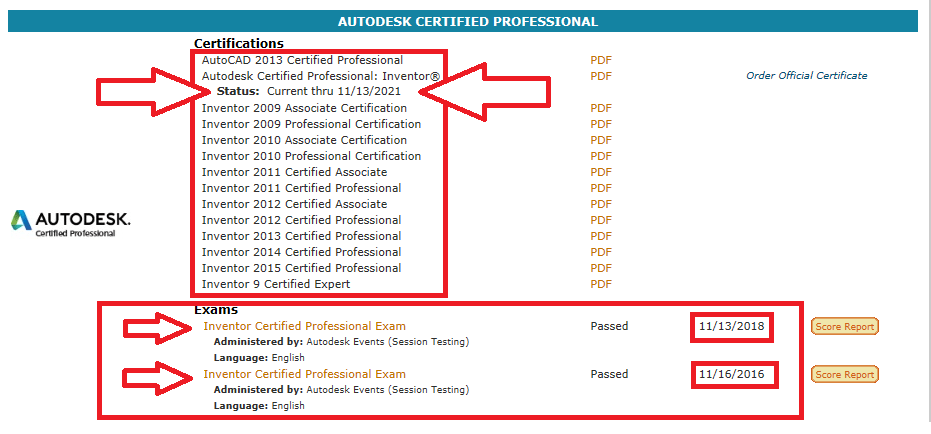The height and width of the screenshot is (434, 931).
Task: Open PDF for Inventor 2010 Professional Certification
Action: tap(601, 156)
